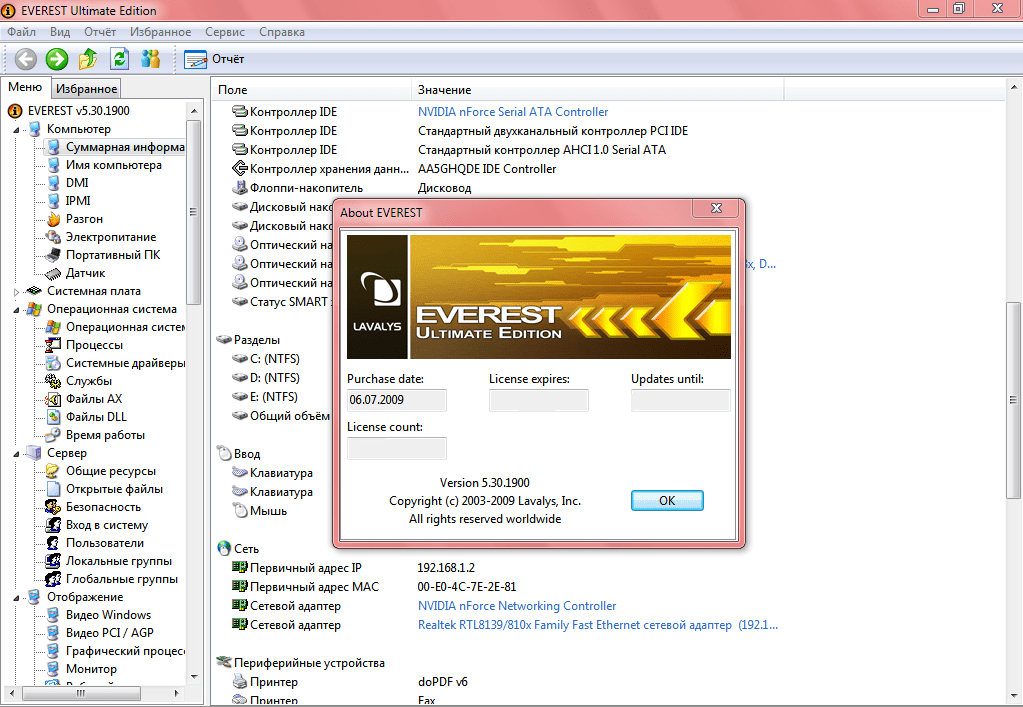Select the C: (NTFS) partition row
The image size is (1023, 707).
point(266,359)
